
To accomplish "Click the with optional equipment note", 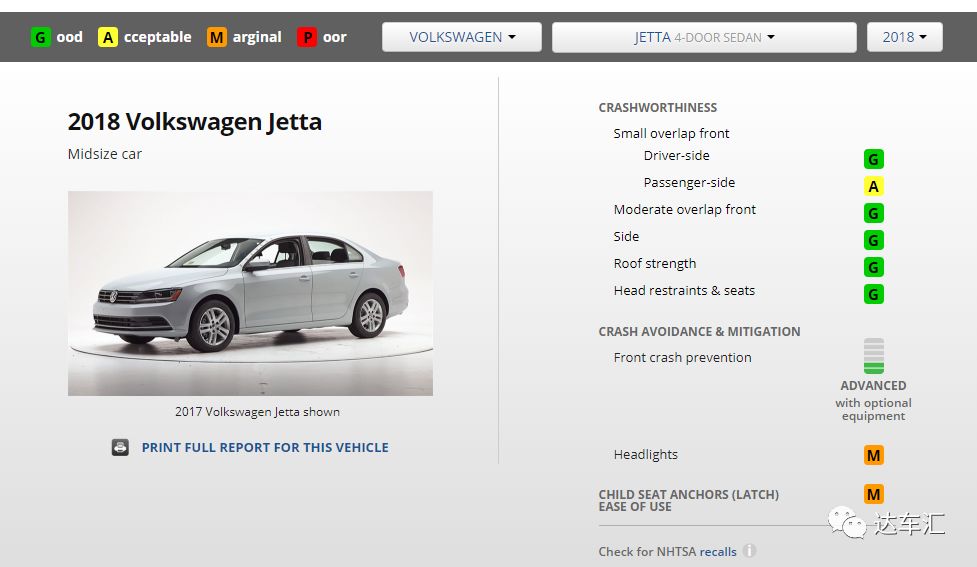I will click(x=874, y=409).
